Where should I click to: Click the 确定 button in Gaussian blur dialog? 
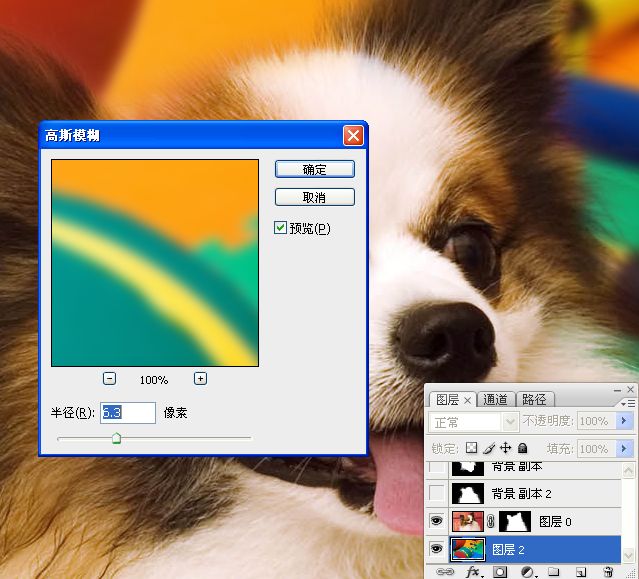tap(315, 169)
